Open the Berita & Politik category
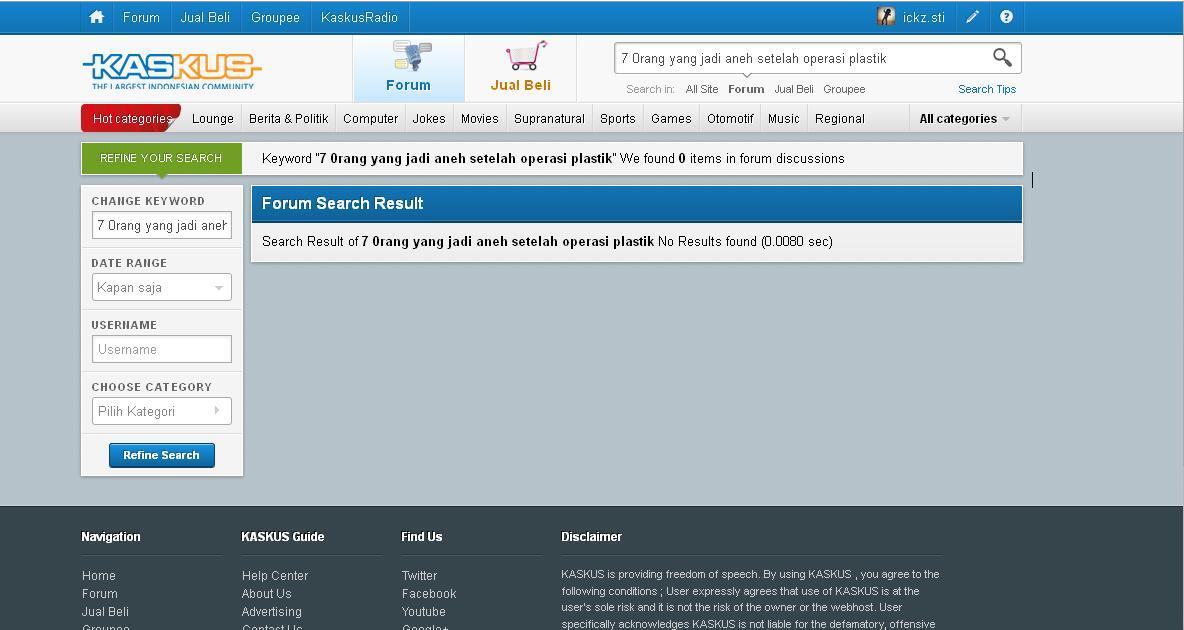The height and width of the screenshot is (630, 1184). click(288, 119)
